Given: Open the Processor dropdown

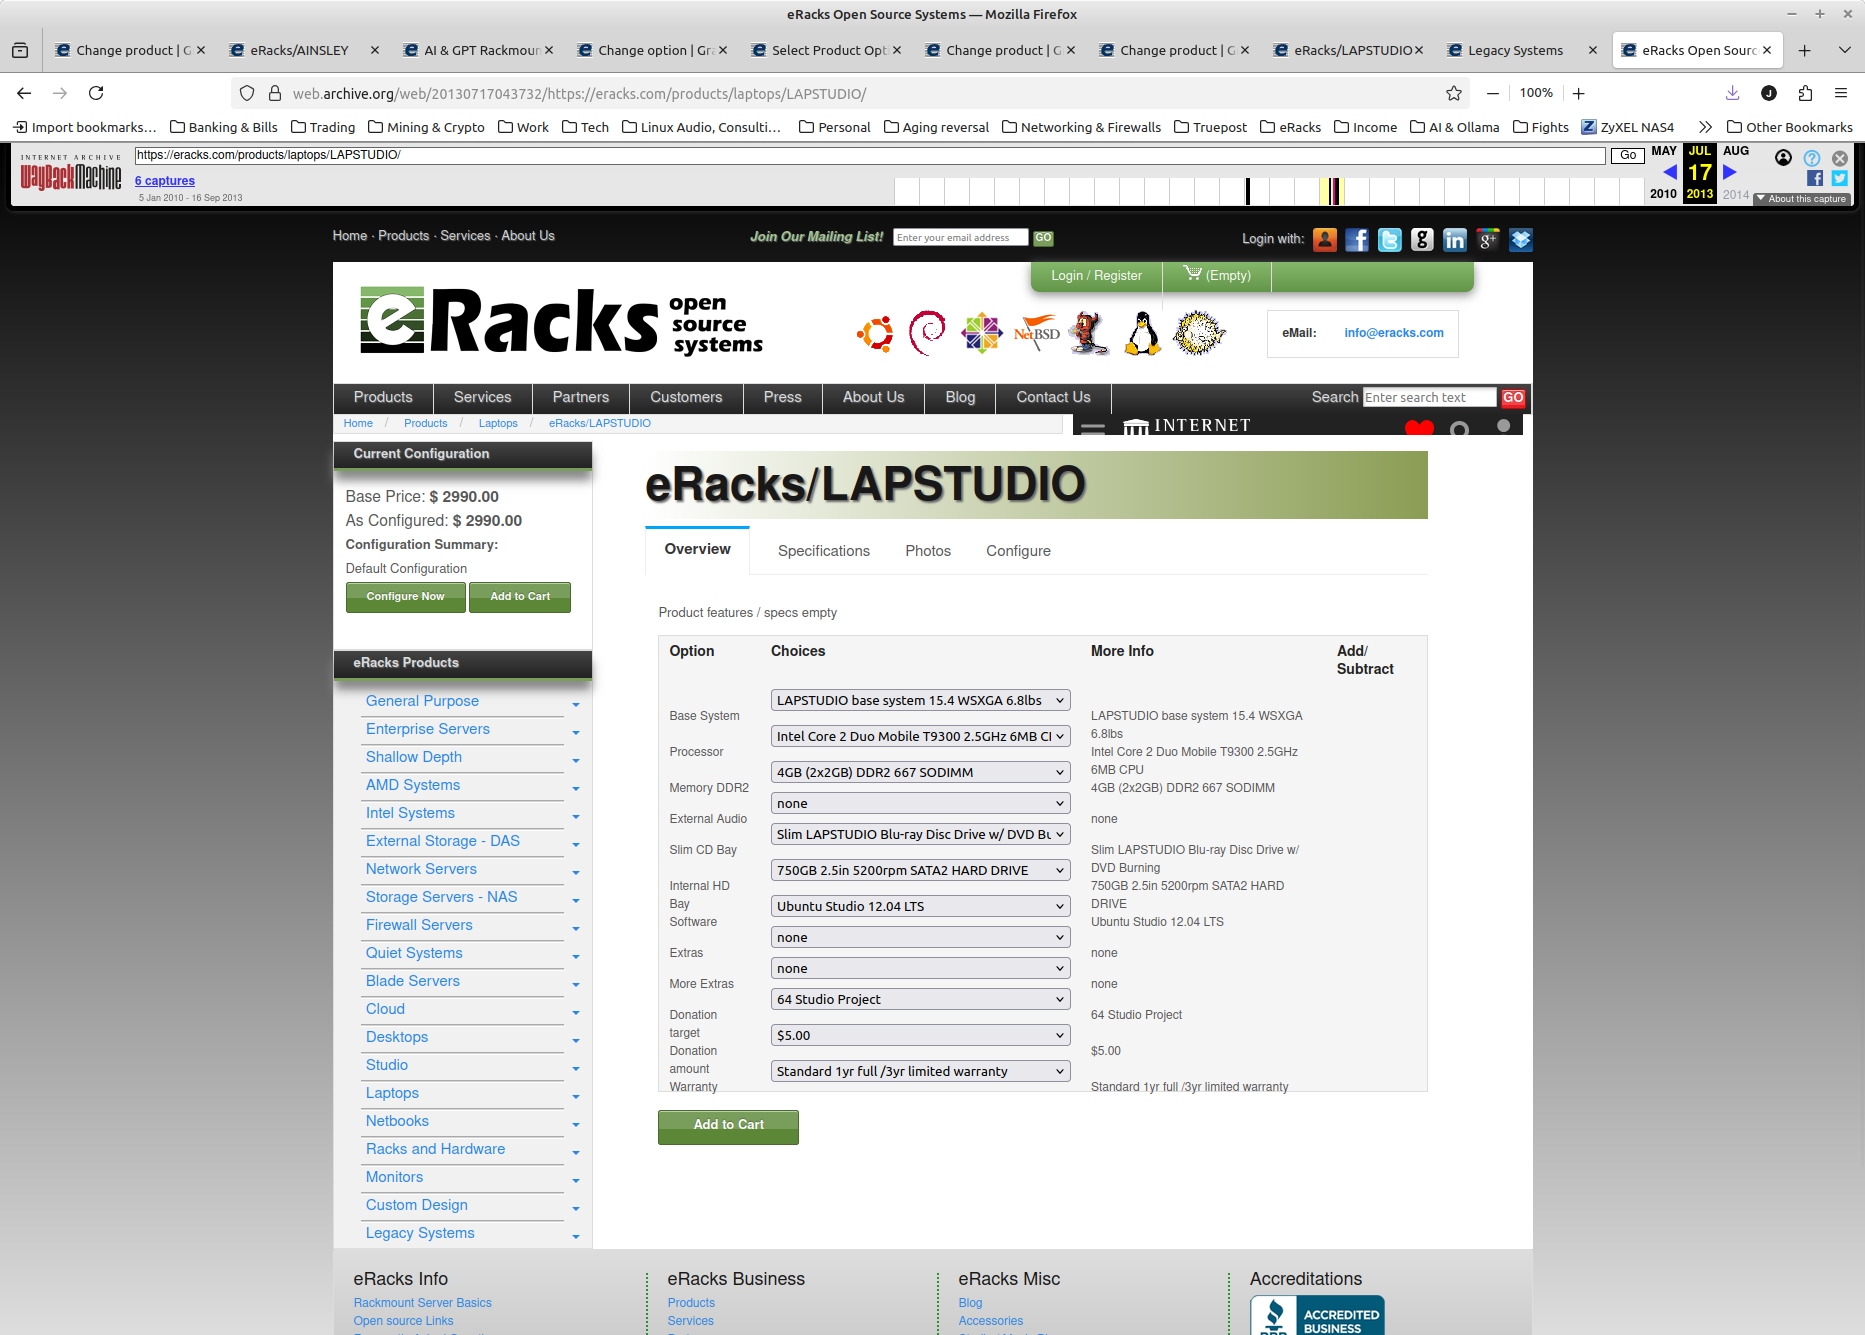Looking at the screenshot, I should point(921,736).
